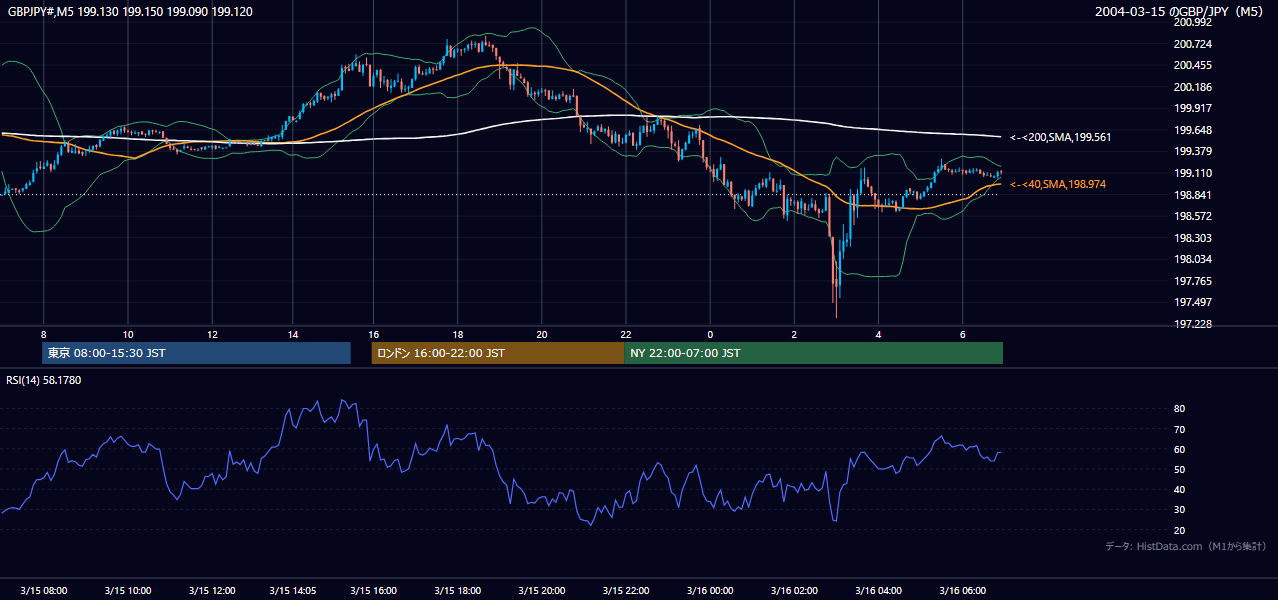
Task: Click the RSI axis value 30
Action: coord(1179,510)
